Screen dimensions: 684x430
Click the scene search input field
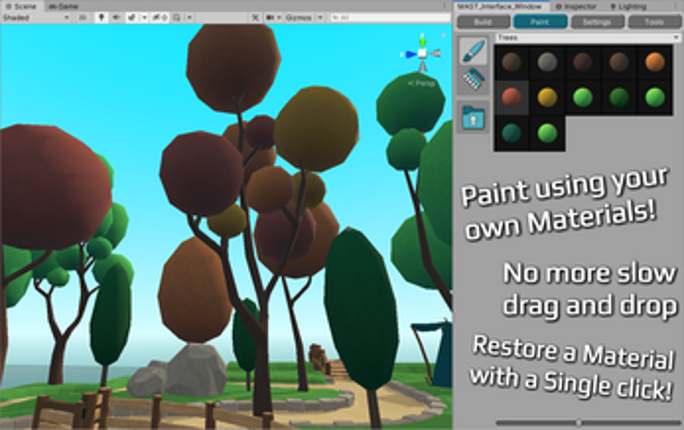390,17
